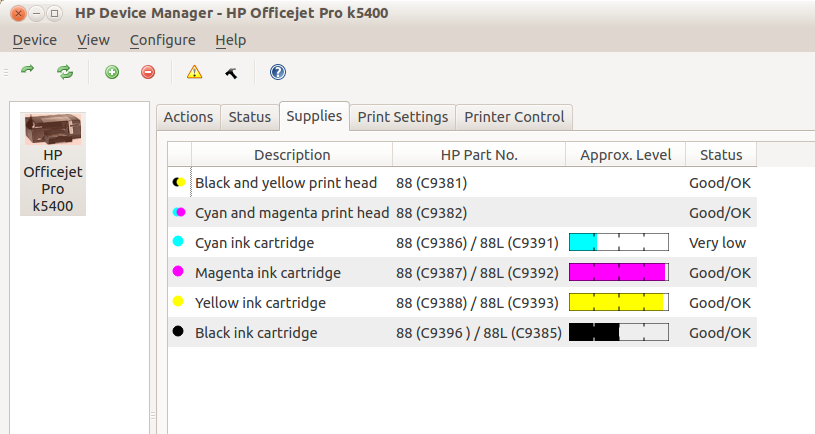Click the 'Very low' cyan status
This screenshot has width=815, height=434.
[x=717, y=243]
